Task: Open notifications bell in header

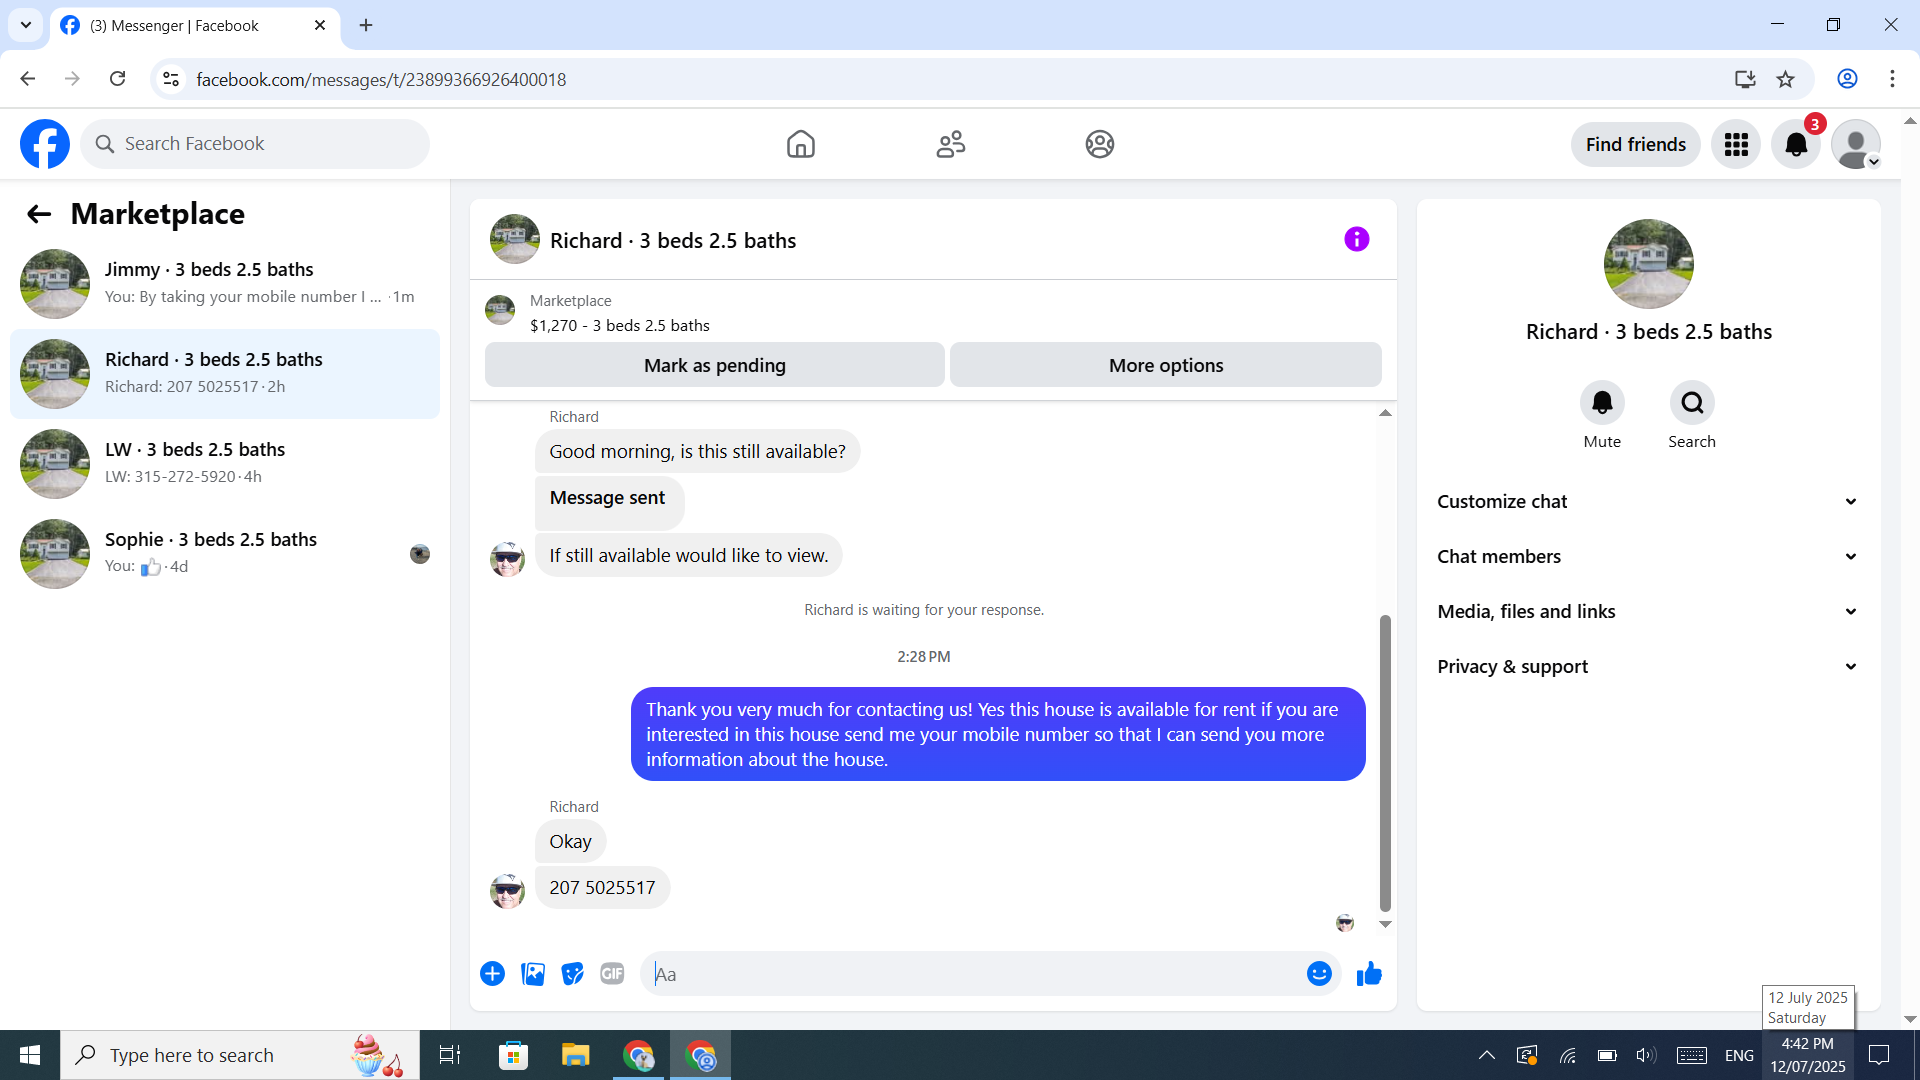Action: (x=1796, y=145)
